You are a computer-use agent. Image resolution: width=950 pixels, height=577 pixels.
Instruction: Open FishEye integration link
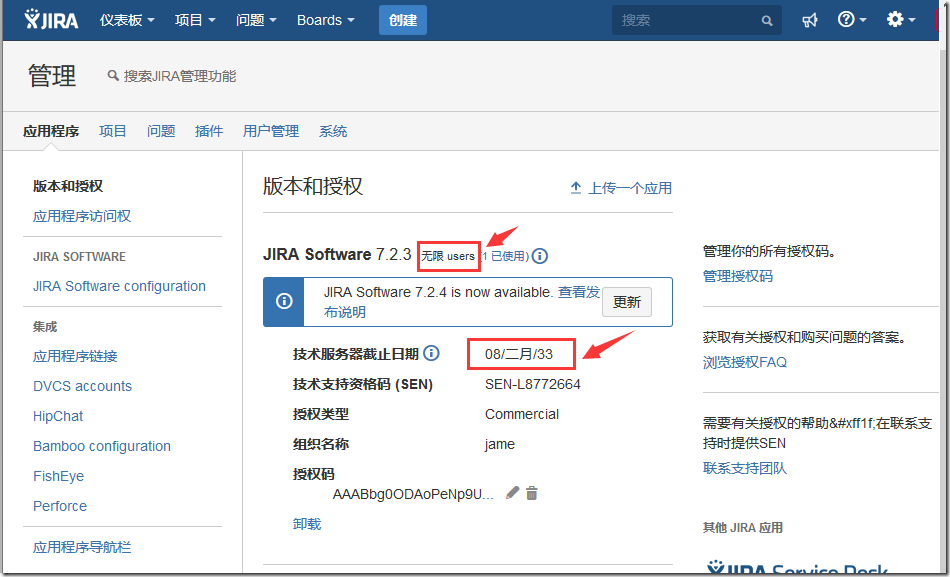(58, 476)
